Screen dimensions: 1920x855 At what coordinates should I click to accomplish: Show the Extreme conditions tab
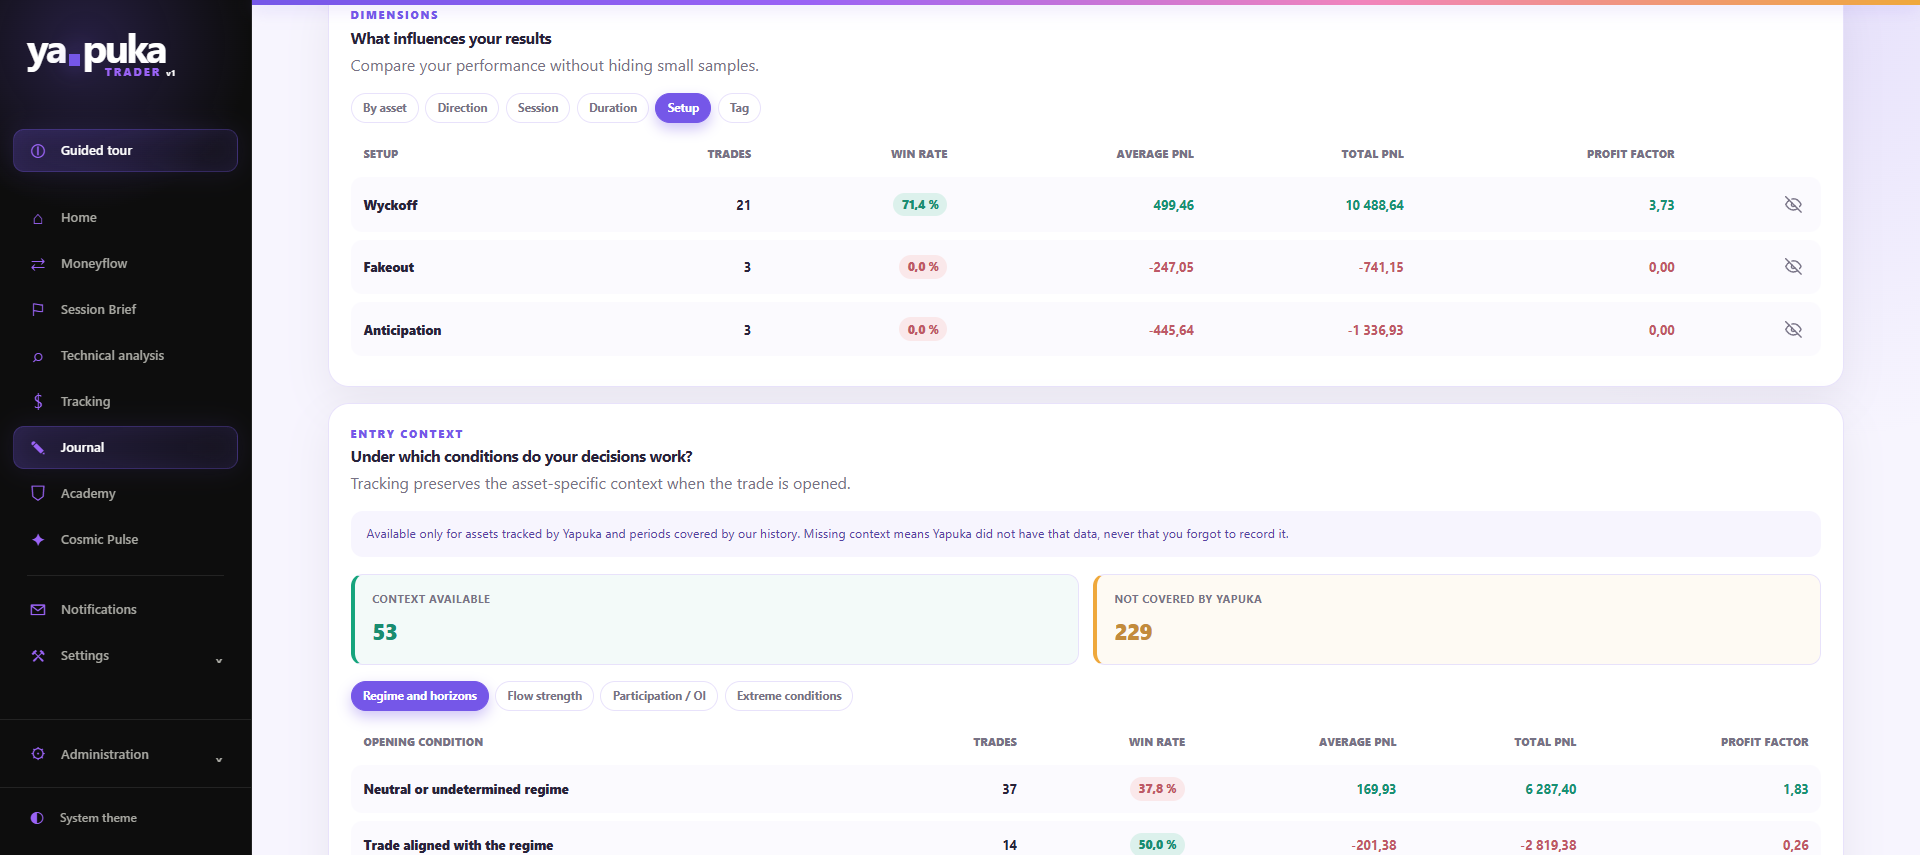[x=789, y=696]
